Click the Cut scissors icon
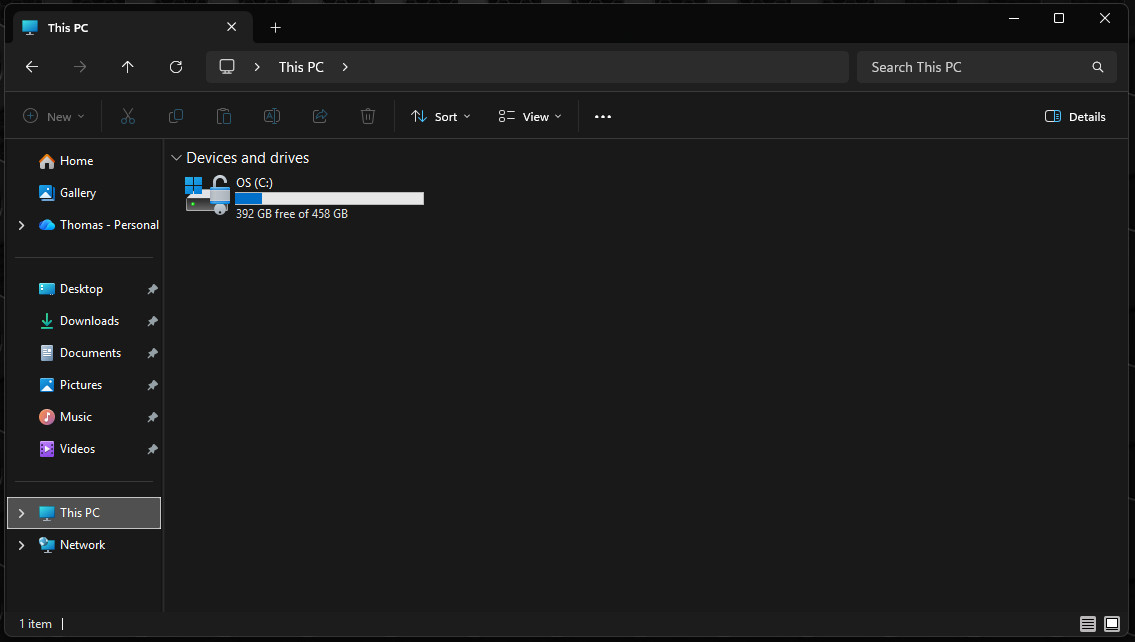Image resolution: width=1135 pixels, height=642 pixels. point(127,116)
